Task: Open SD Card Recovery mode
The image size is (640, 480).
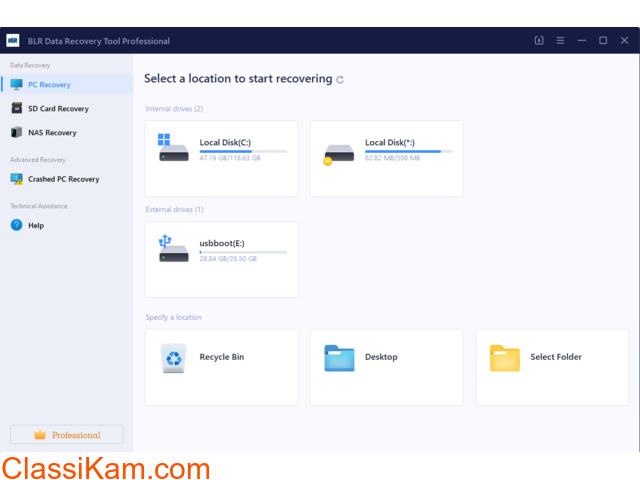Action: [x=67, y=109]
